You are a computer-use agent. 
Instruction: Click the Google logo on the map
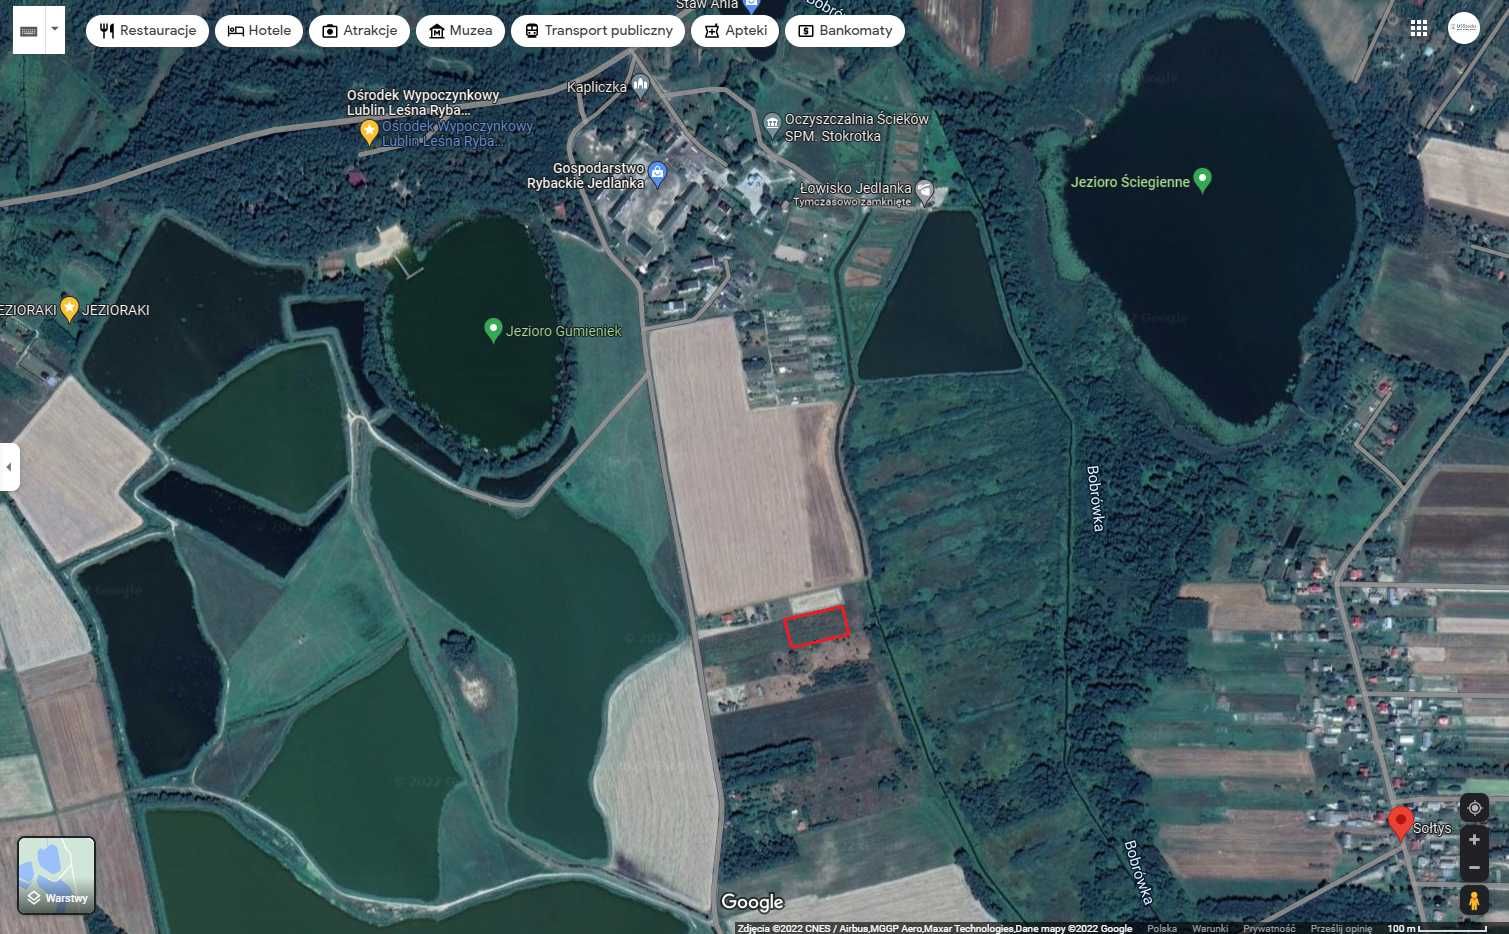(753, 902)
